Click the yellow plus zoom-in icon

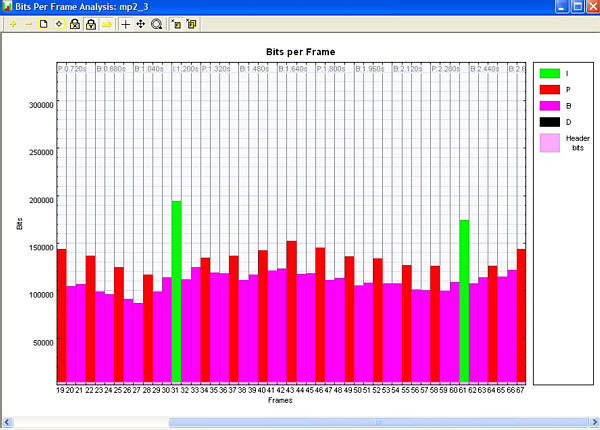tap(12, 22)
